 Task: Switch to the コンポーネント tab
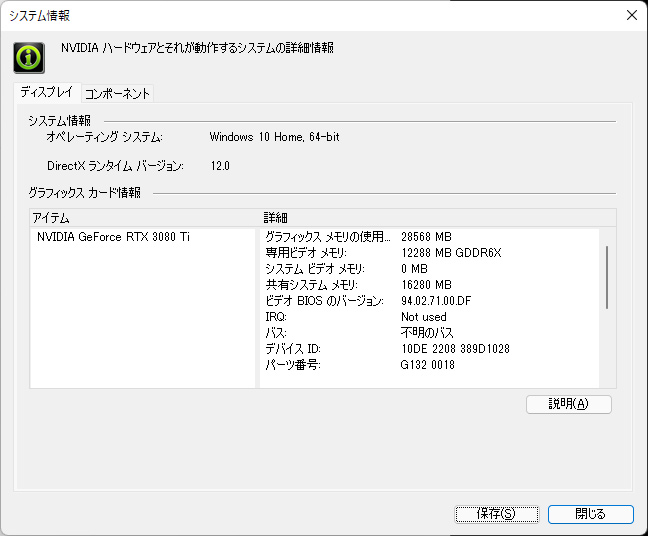coord(117,93)
